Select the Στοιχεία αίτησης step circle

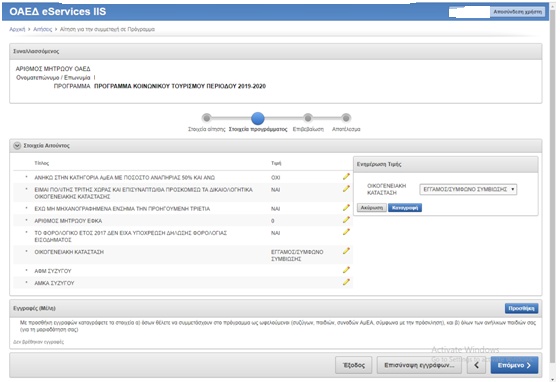tap(206, 117)
